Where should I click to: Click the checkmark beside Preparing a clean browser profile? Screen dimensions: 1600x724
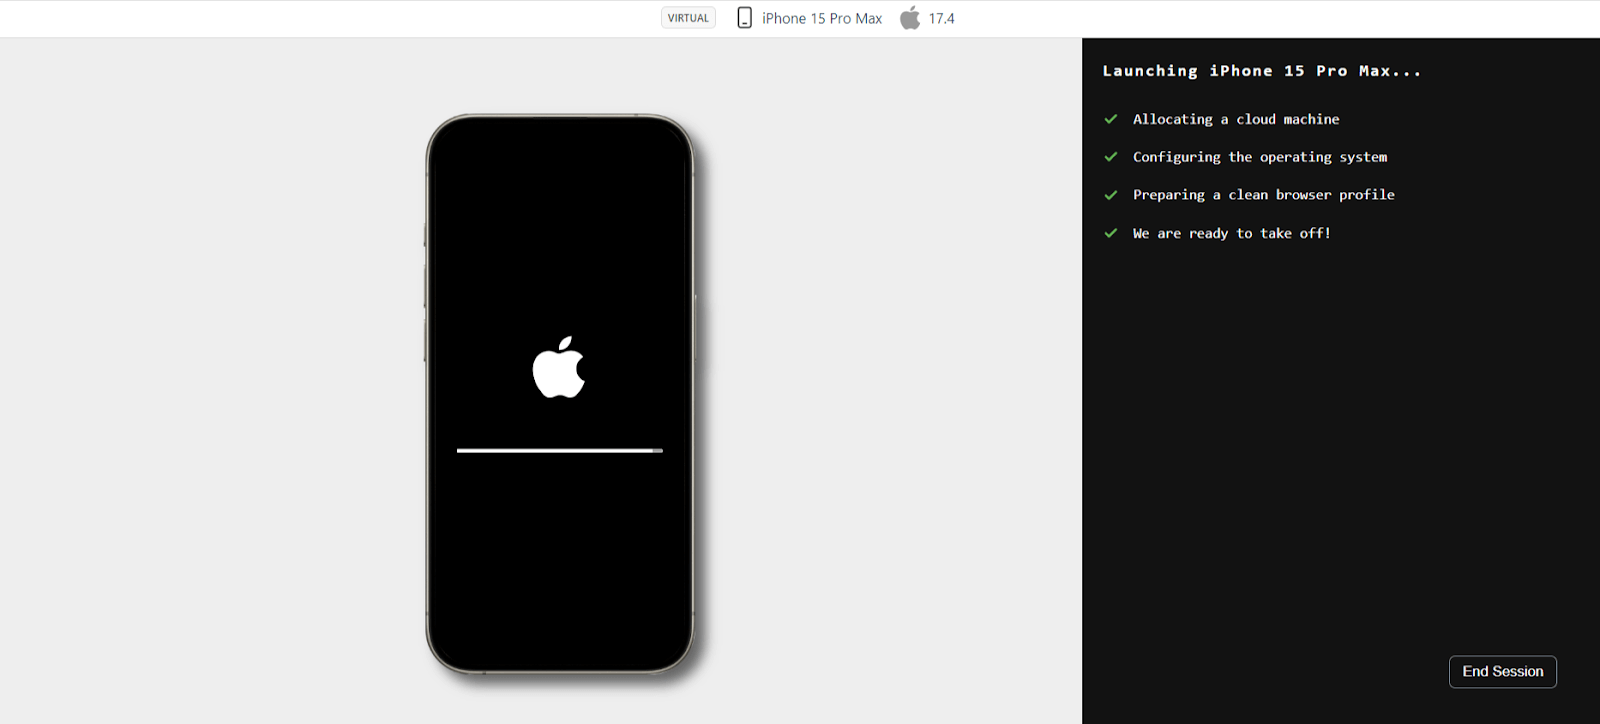(1110, 195)
